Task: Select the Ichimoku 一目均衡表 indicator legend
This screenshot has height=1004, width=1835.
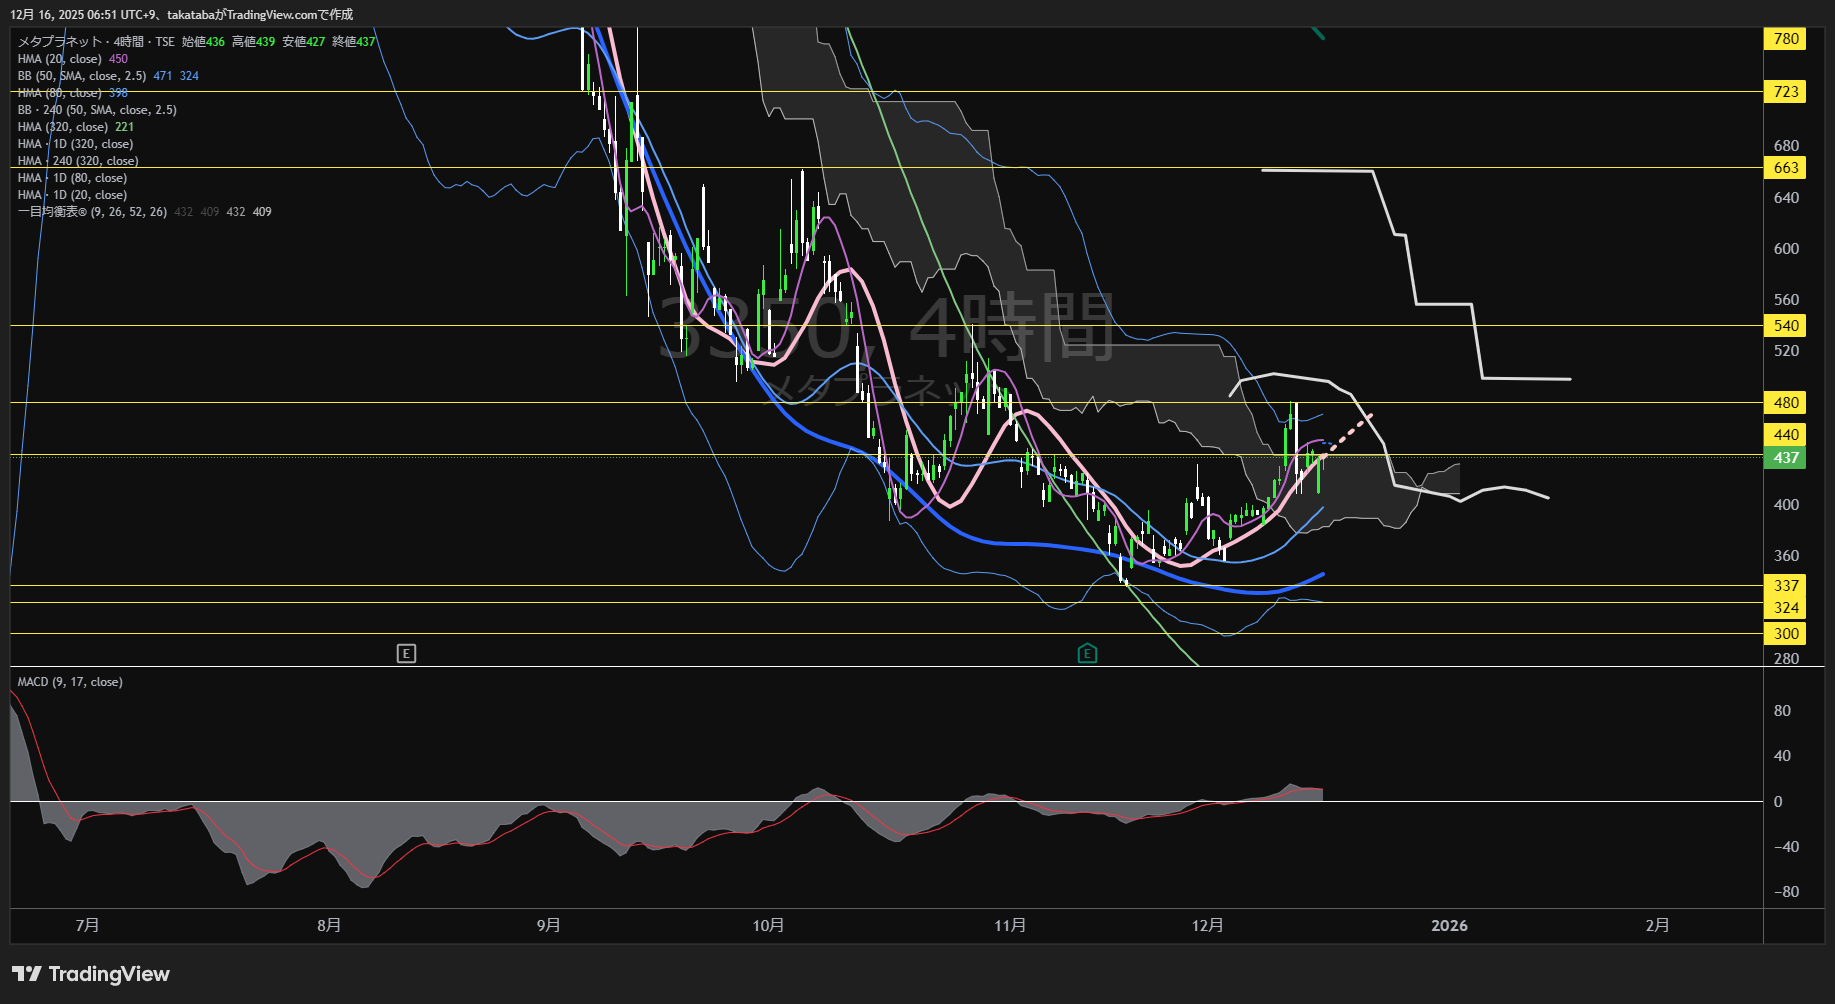Action: tap(92, 212)
